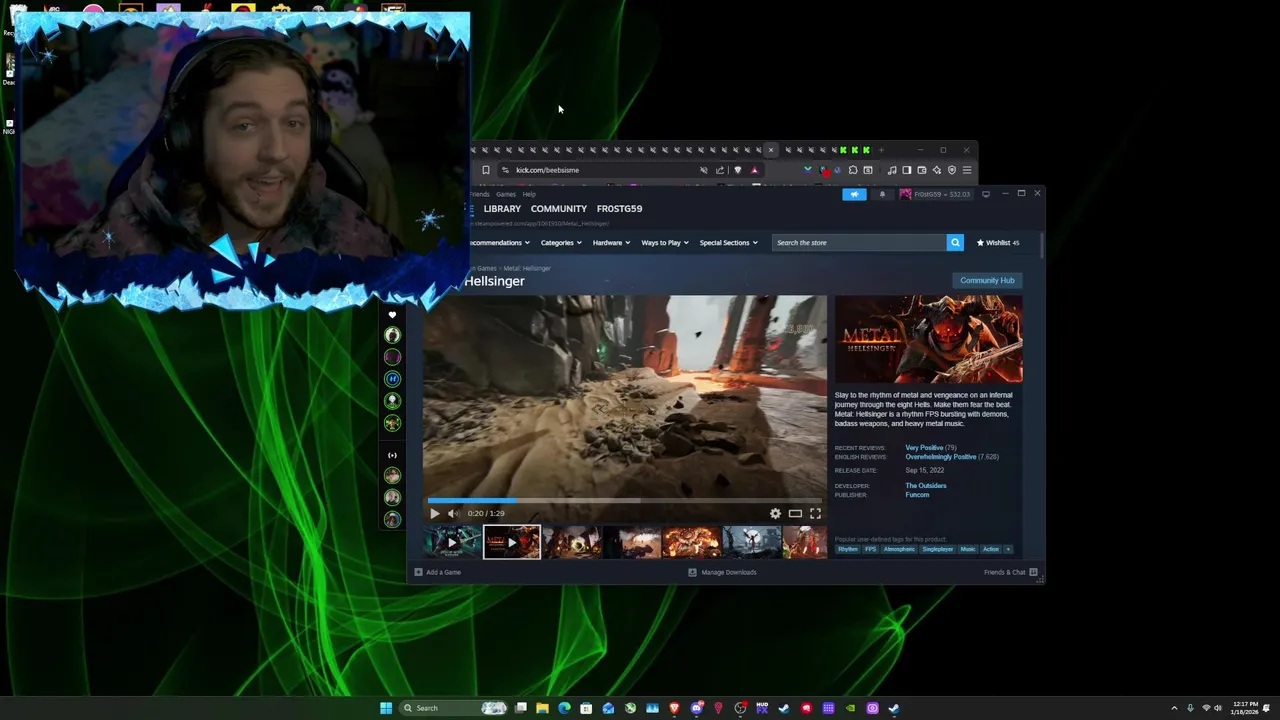Open FR0stG59 account wallet dropdown
Viewport: 1280px width, 720px height.
coord(936,194)
